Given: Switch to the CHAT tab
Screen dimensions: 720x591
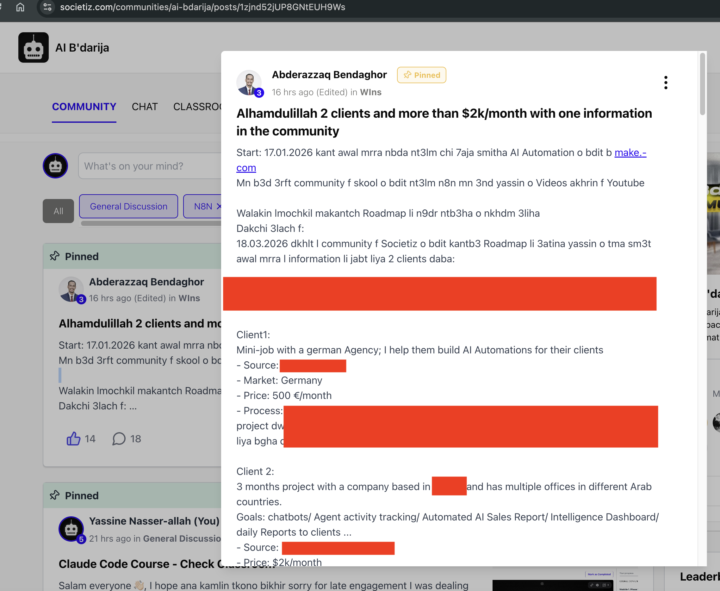Looking at the screenshot, I should (145, 107).
